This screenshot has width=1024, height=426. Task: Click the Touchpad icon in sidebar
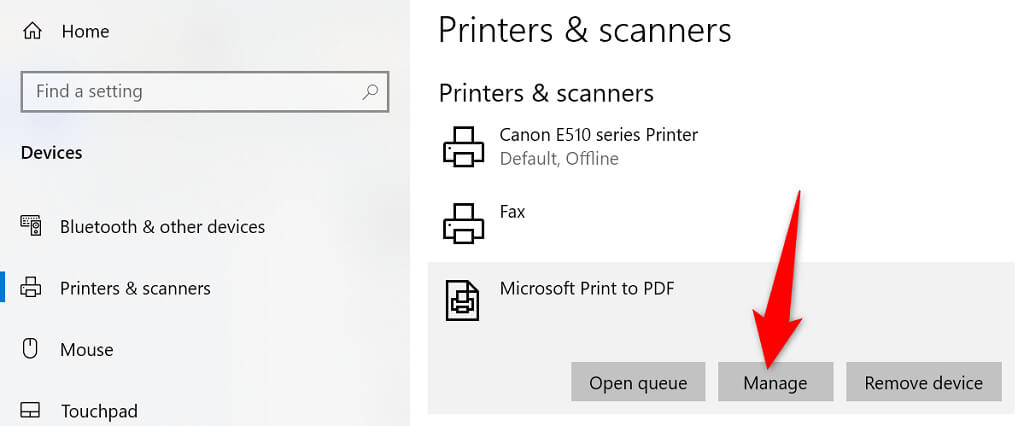pos(31,410)
